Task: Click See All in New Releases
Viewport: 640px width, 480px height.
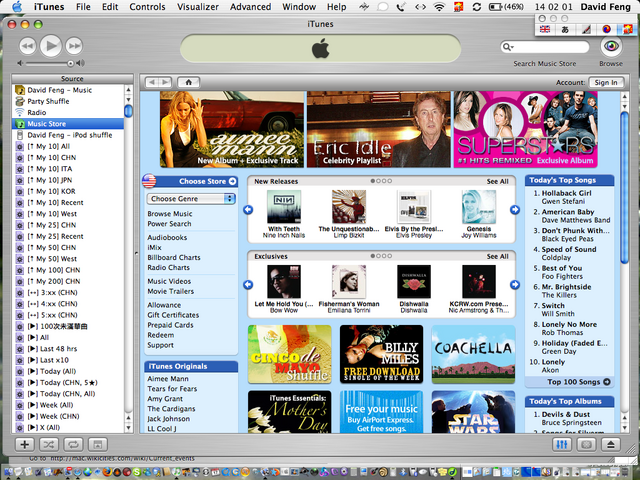Action: tap(498, 181)
